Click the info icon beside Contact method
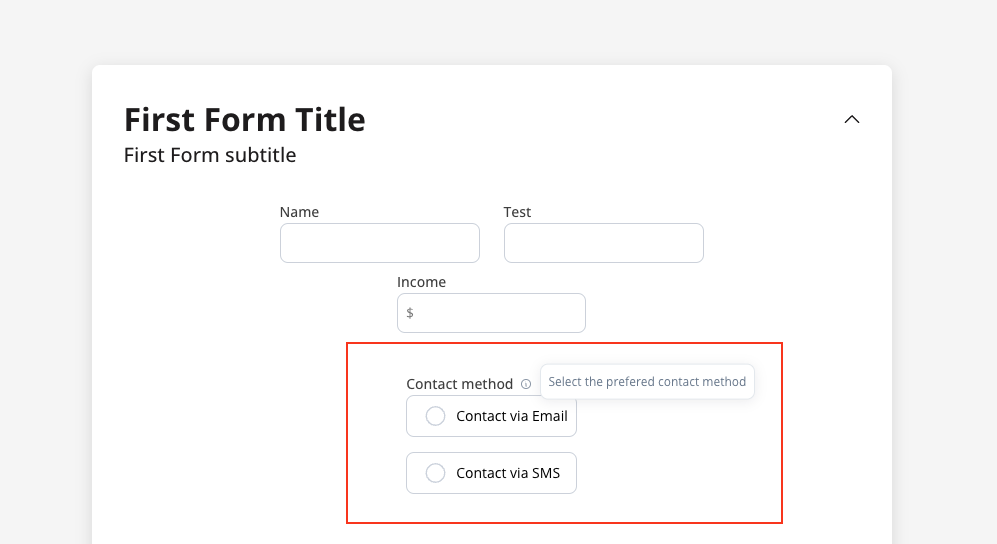Image resolution: width=997 pixels, height=544 pixels. point(526,384)
